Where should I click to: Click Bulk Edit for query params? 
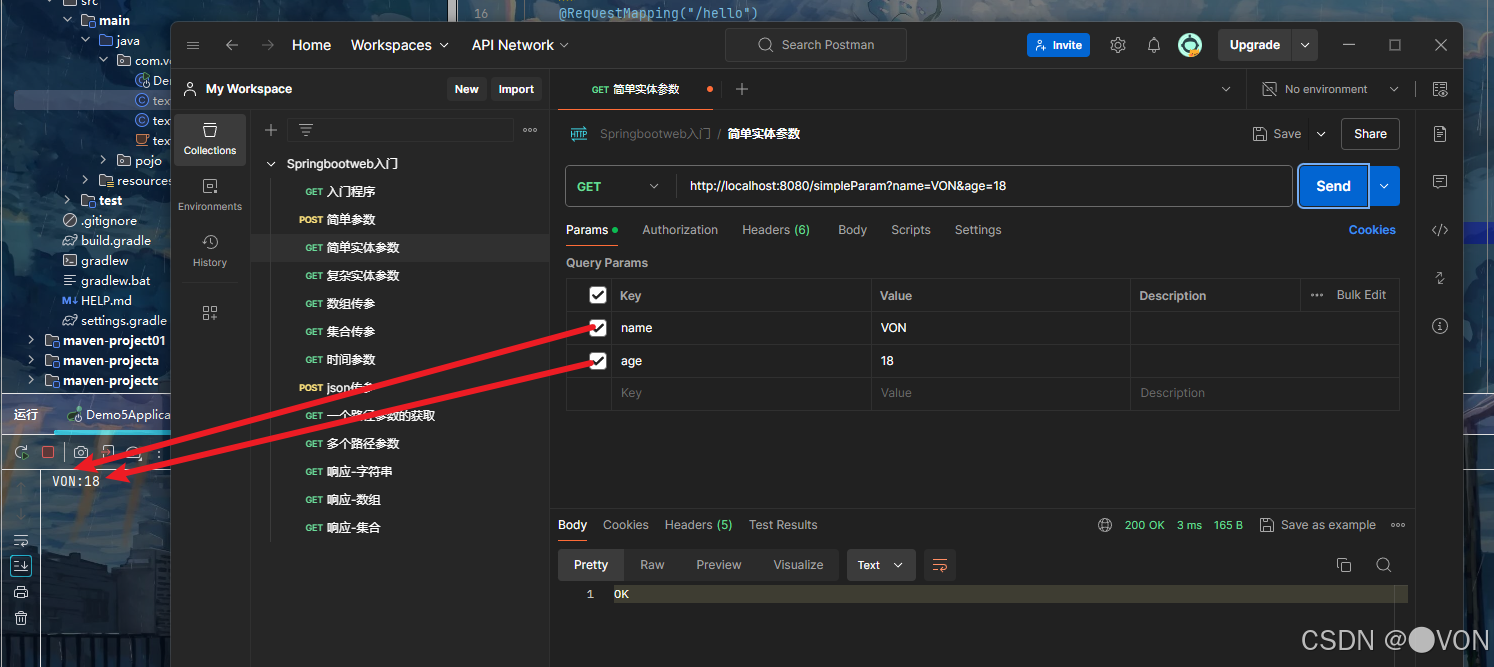point(1361,295)
